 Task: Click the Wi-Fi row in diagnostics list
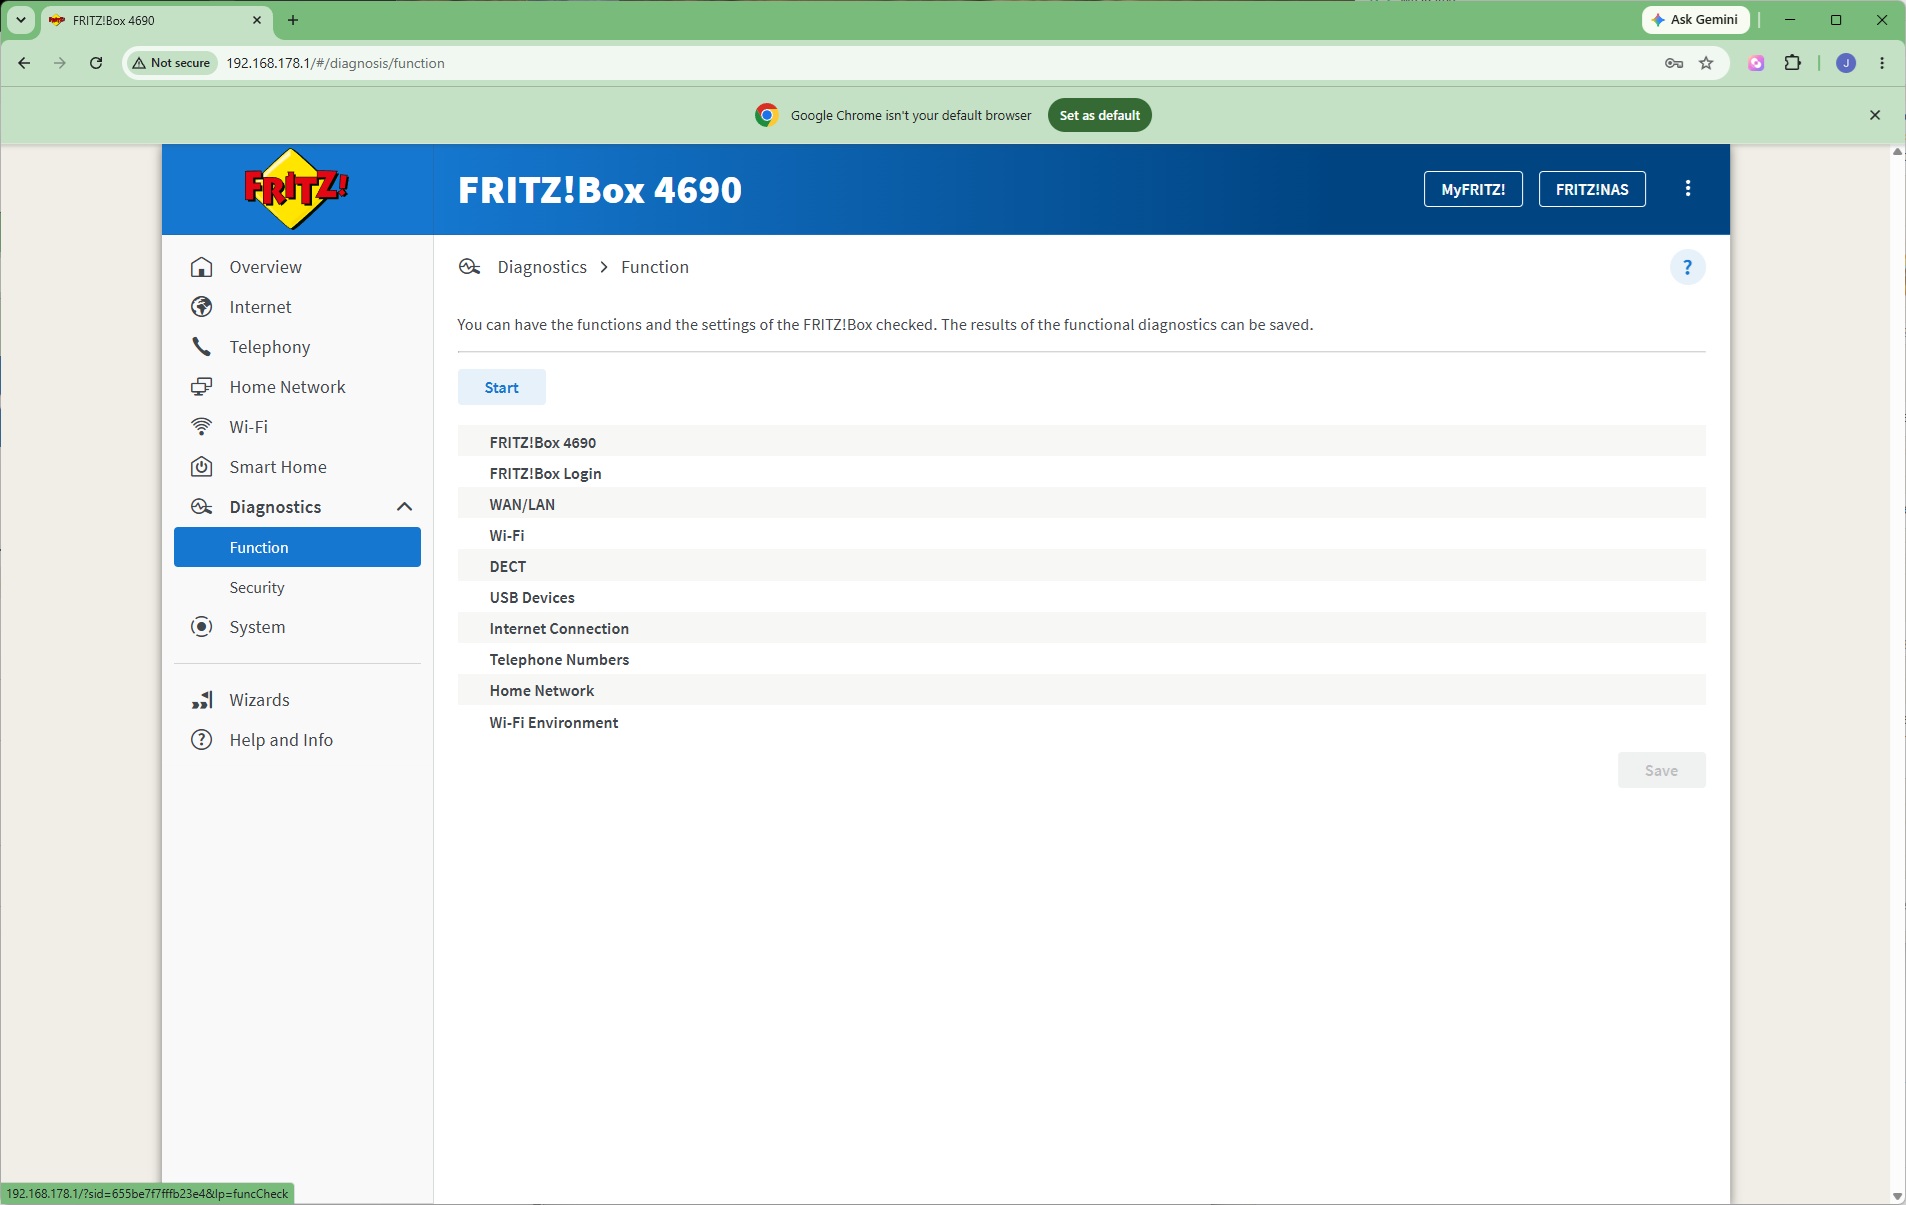(1082, 535)
